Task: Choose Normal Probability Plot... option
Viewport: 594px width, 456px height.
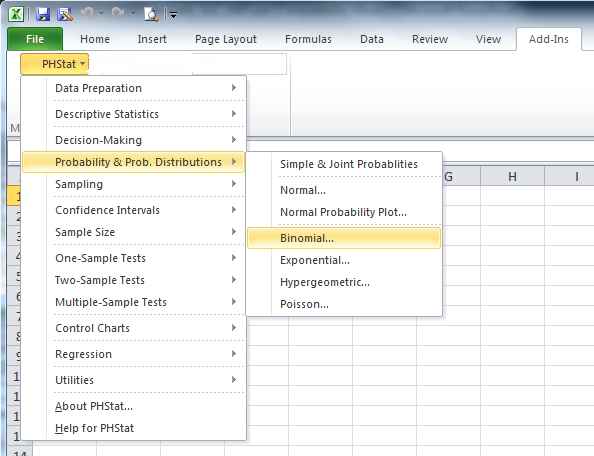Action: click(x=344, y=212)
